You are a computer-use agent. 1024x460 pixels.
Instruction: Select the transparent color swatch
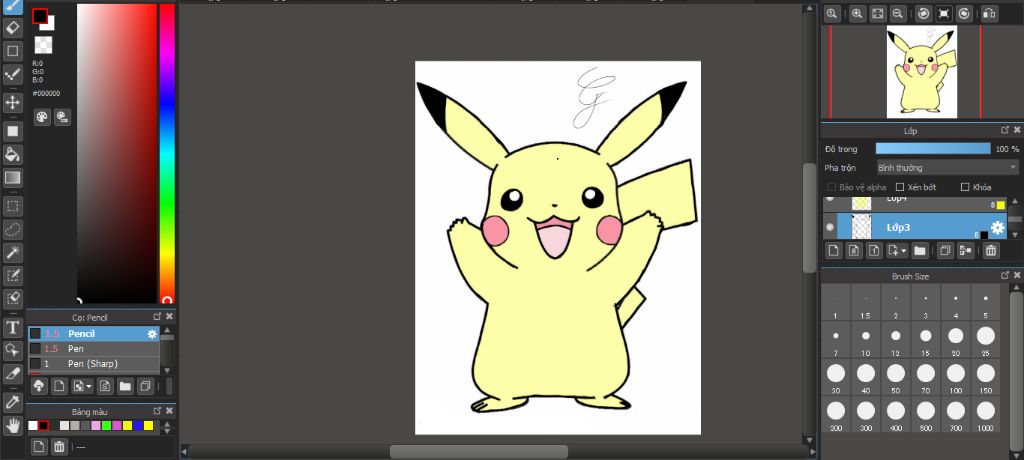coord(43,44)
